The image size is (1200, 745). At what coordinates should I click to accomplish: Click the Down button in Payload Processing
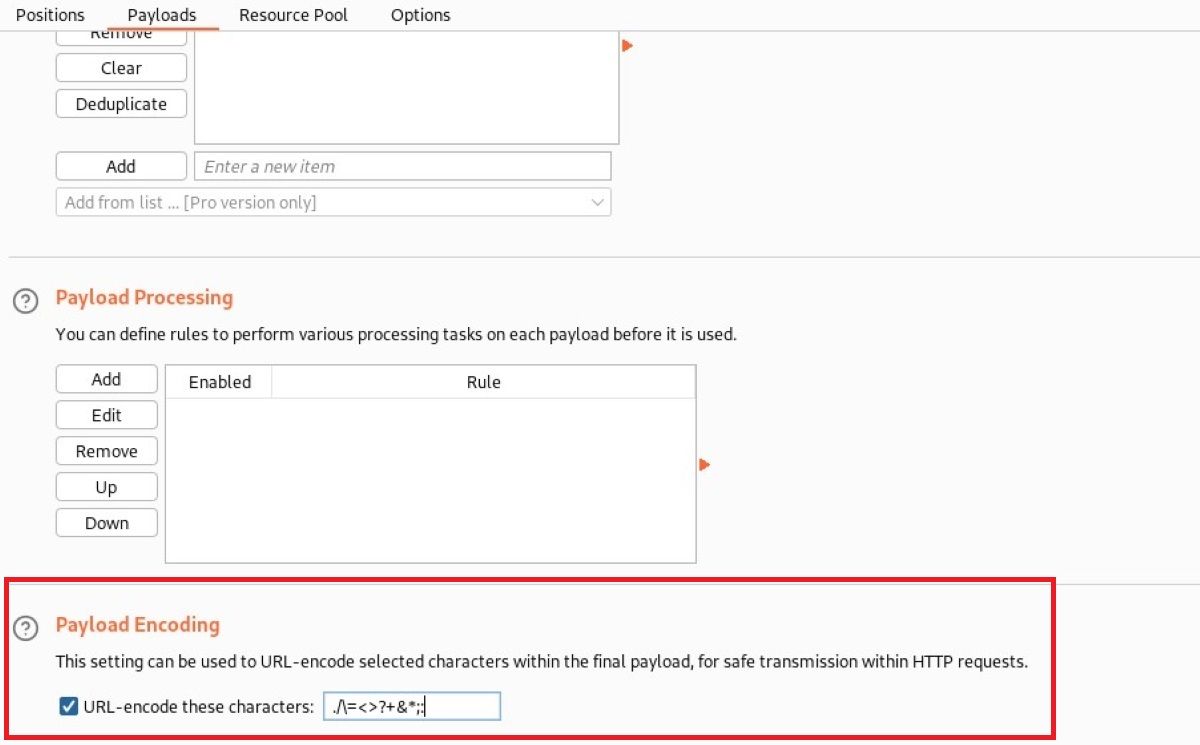[x=106, y=522]
